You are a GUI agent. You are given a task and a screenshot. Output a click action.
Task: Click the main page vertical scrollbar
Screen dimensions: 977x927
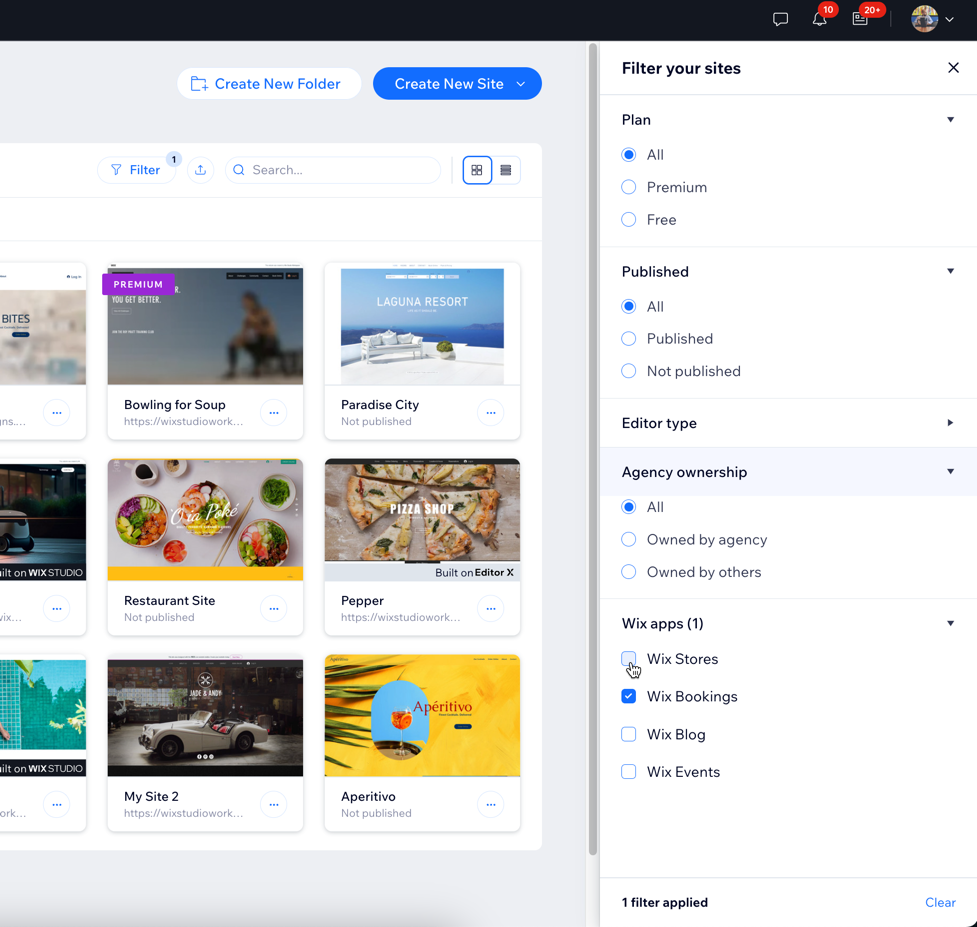click(593, 449)
